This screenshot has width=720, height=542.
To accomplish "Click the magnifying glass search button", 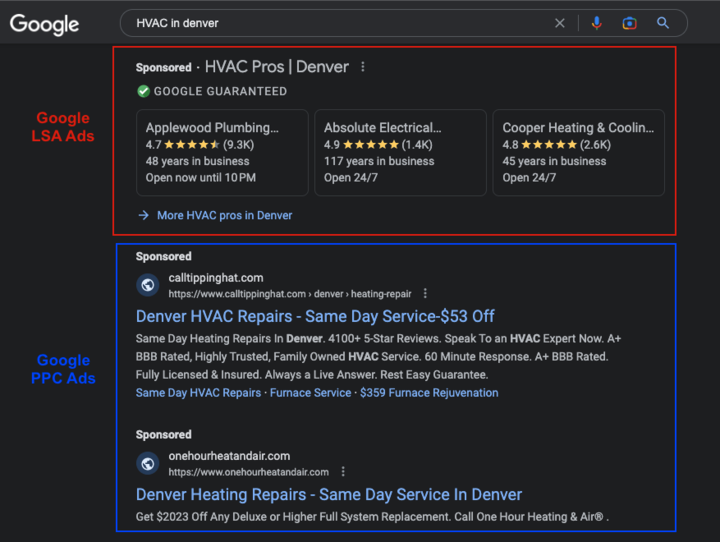I will pos(662,23).
